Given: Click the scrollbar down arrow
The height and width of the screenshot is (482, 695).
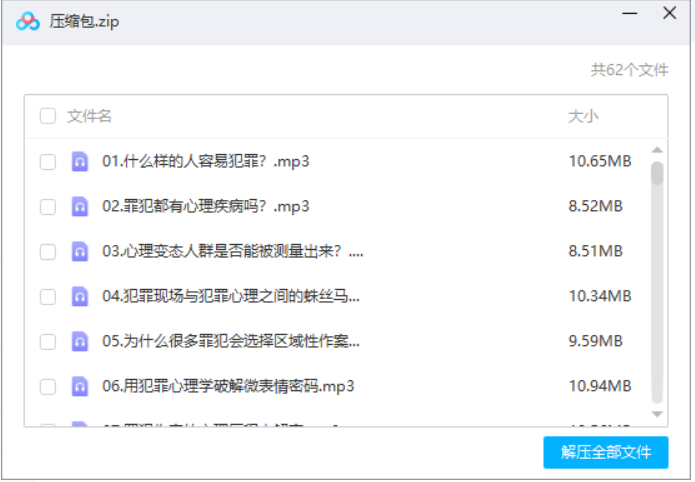Looking at the screenshot, I should [x=657, y=413].
